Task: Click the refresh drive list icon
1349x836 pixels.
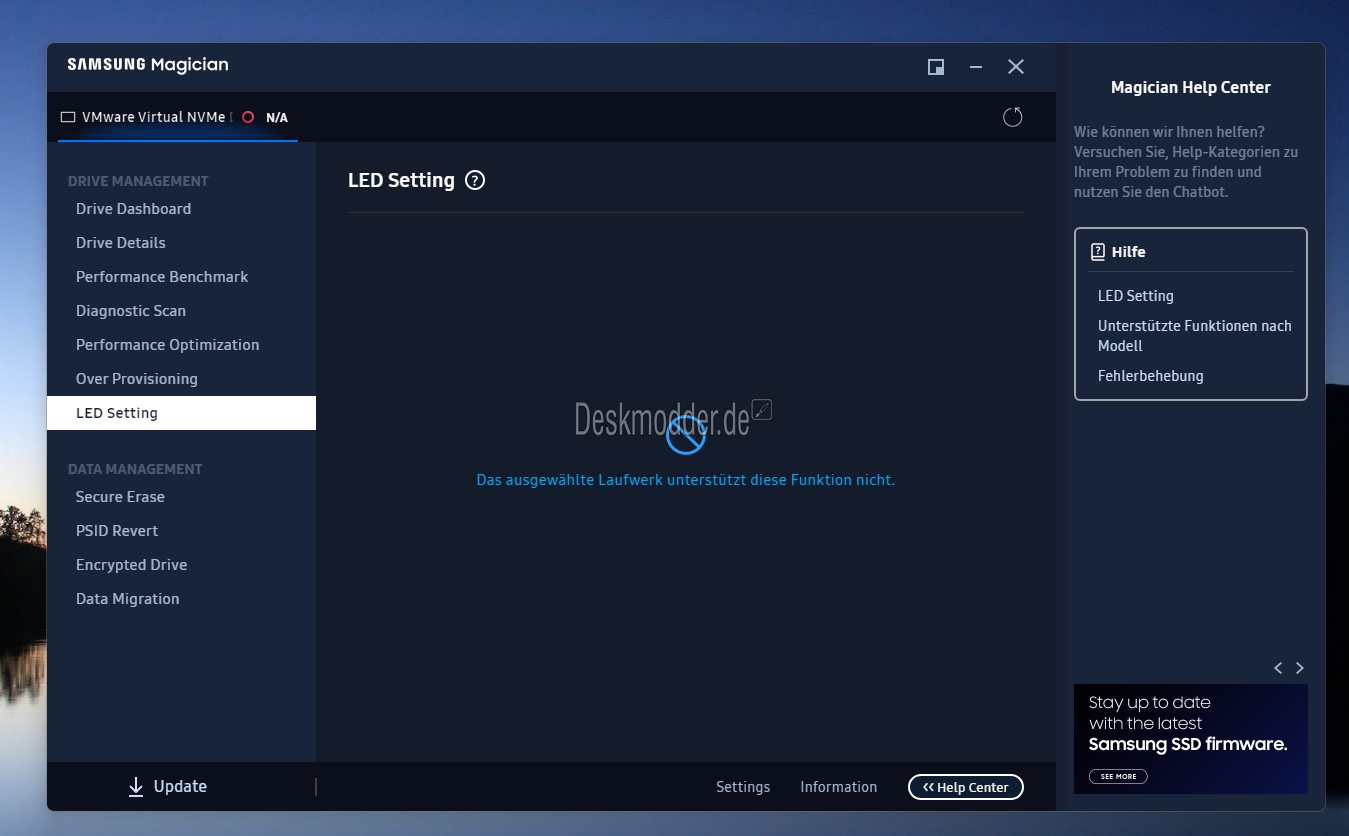Action: (1013, 117)
